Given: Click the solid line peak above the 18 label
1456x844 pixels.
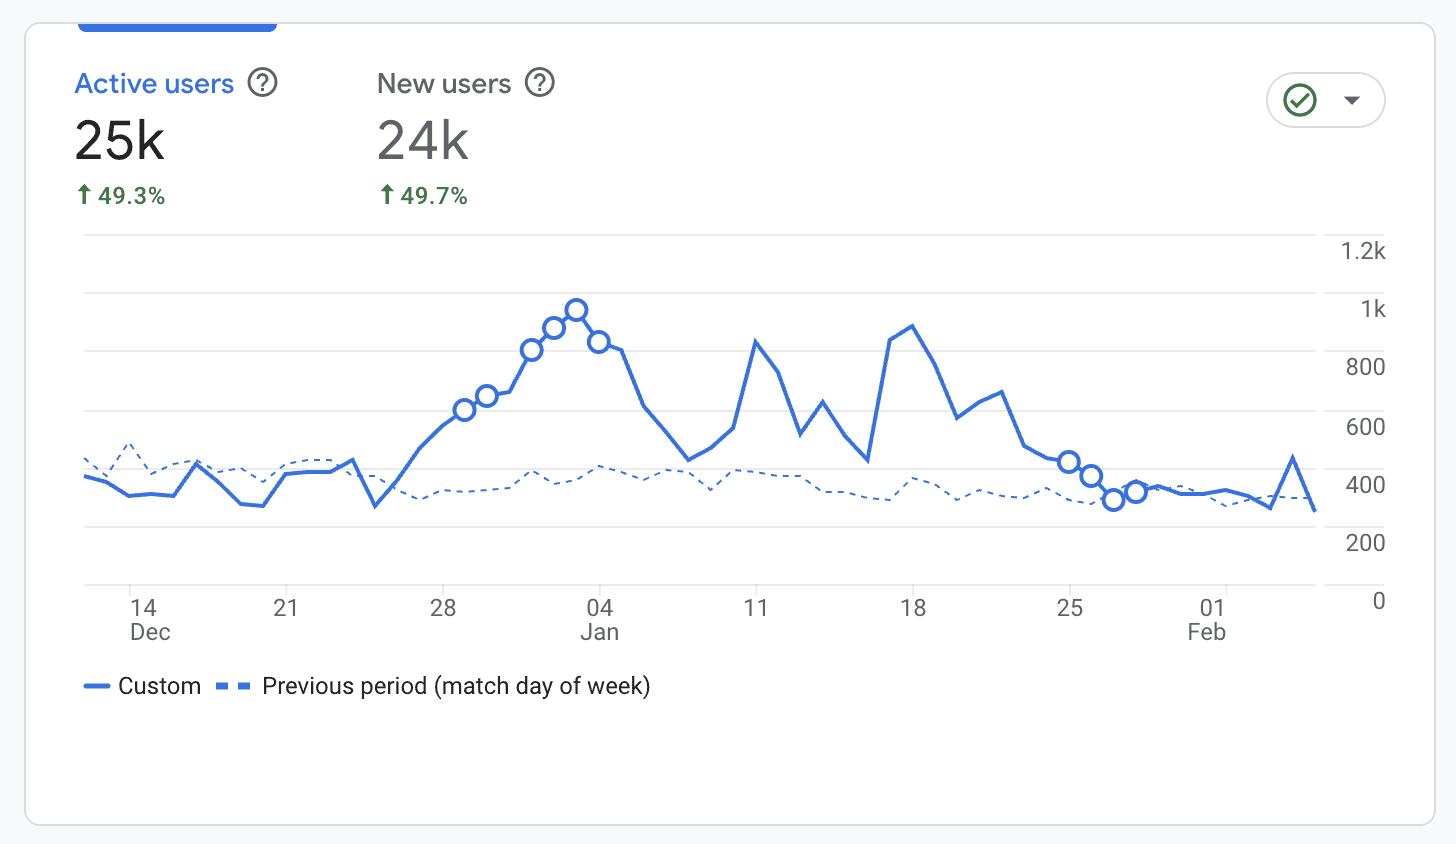Looking at the screenshot, I should click(x=912, y=326).
